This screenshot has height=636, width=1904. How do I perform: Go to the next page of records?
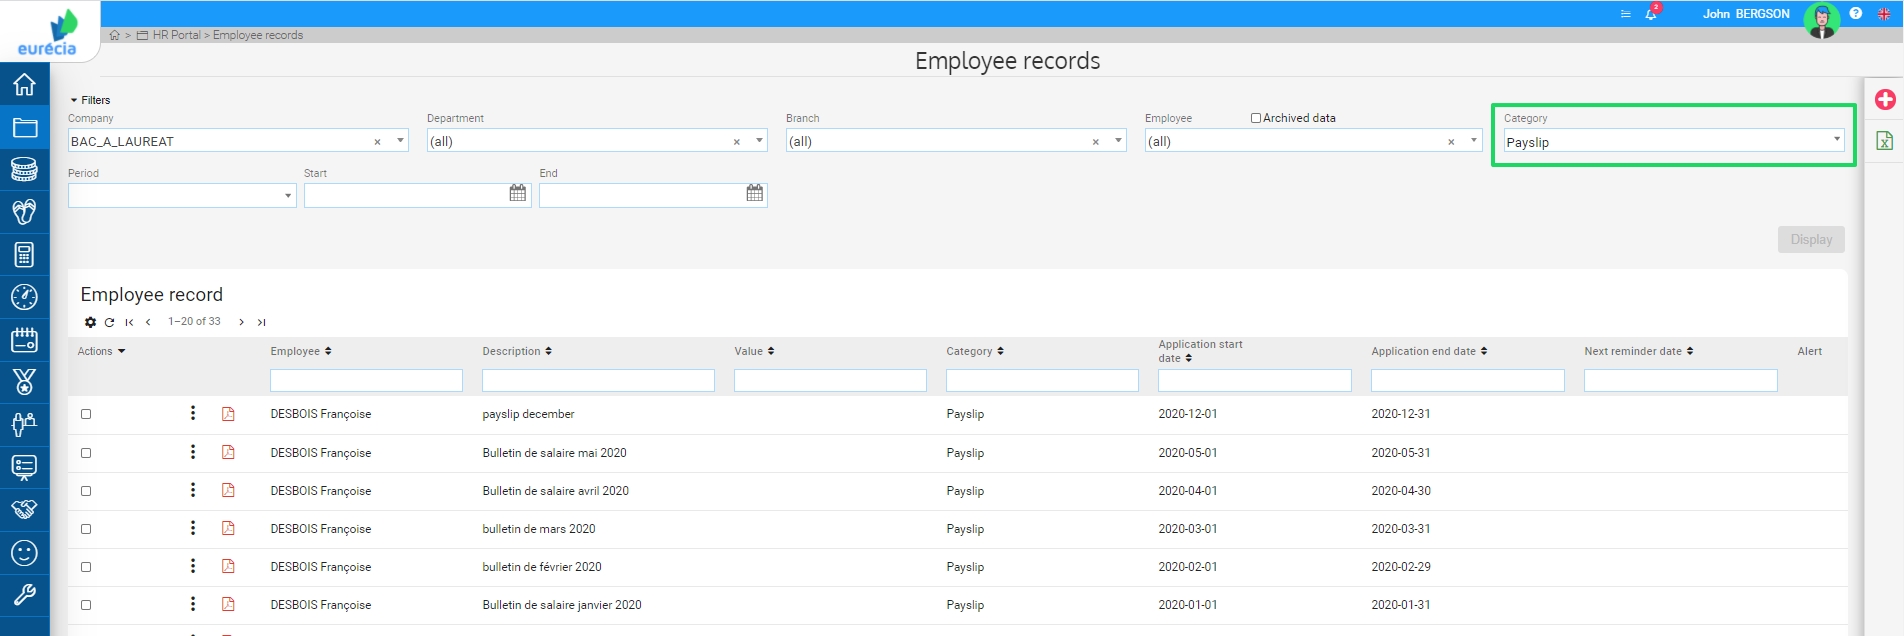click(242, 322)
